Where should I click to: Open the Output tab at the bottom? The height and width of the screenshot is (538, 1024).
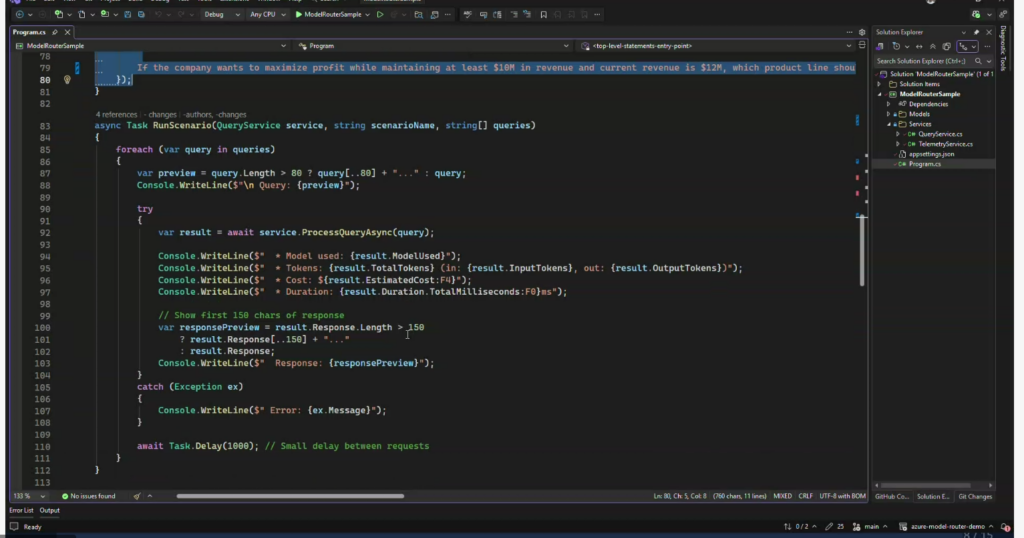[49, 511]
